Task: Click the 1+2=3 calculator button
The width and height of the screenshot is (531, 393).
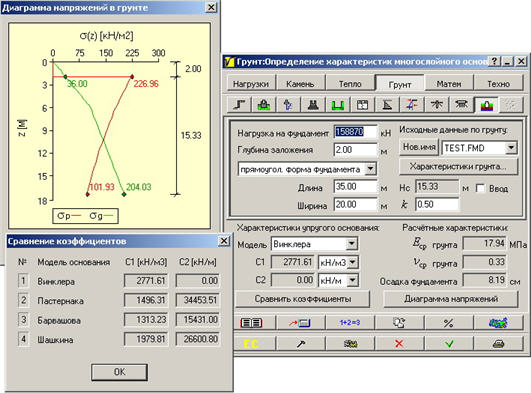Action: point(350,323)
